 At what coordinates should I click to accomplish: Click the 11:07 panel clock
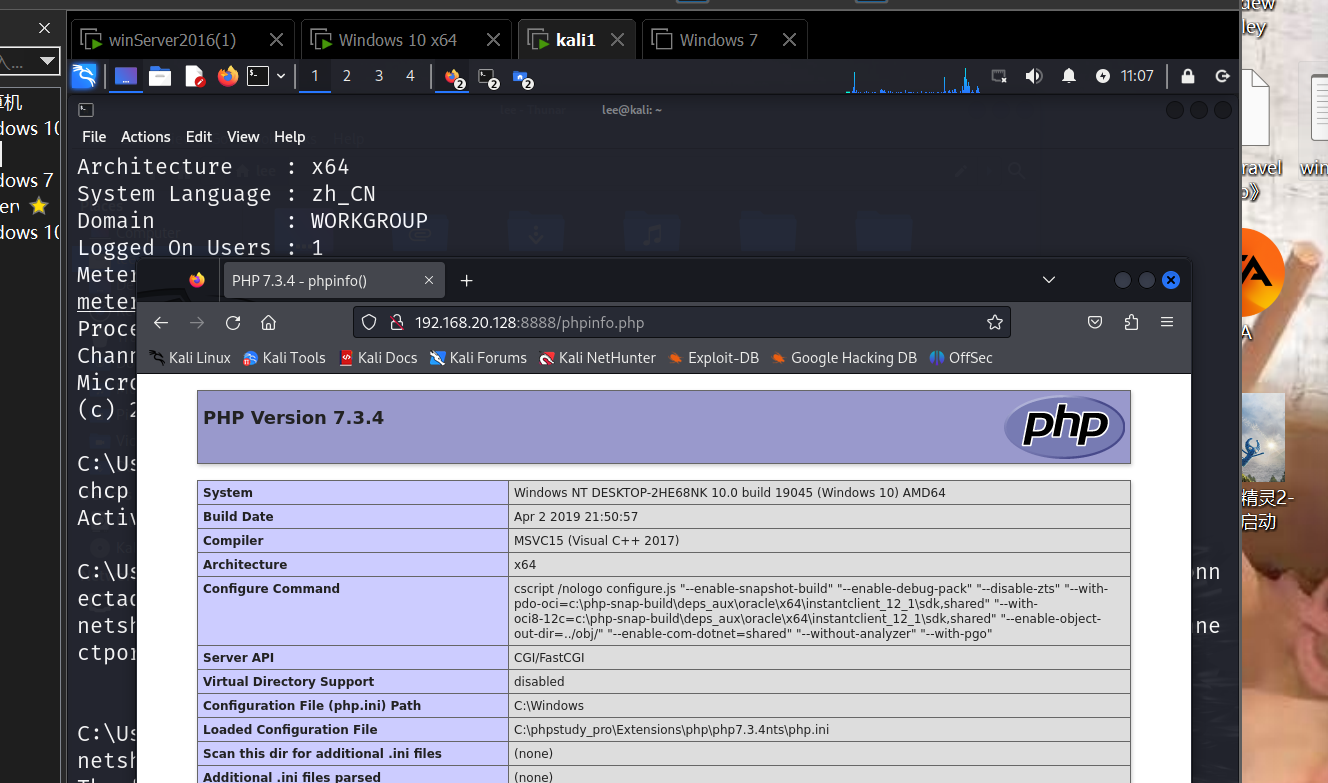pos(1137,76)
